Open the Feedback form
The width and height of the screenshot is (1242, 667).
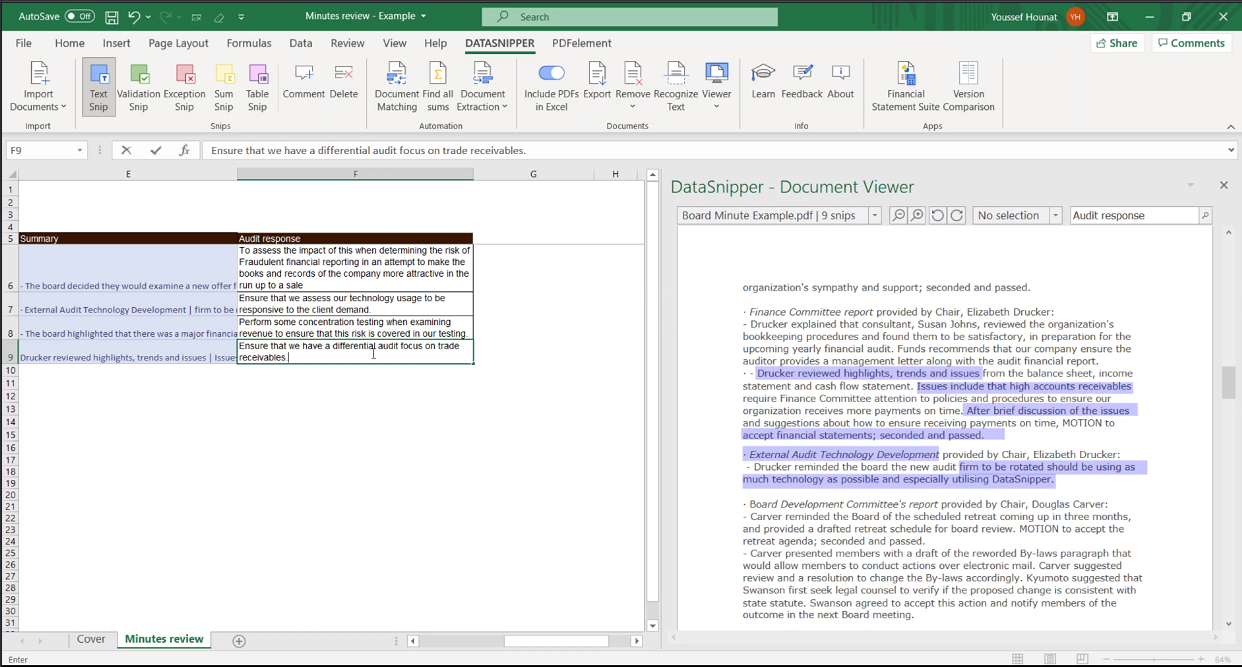point(802,81)
